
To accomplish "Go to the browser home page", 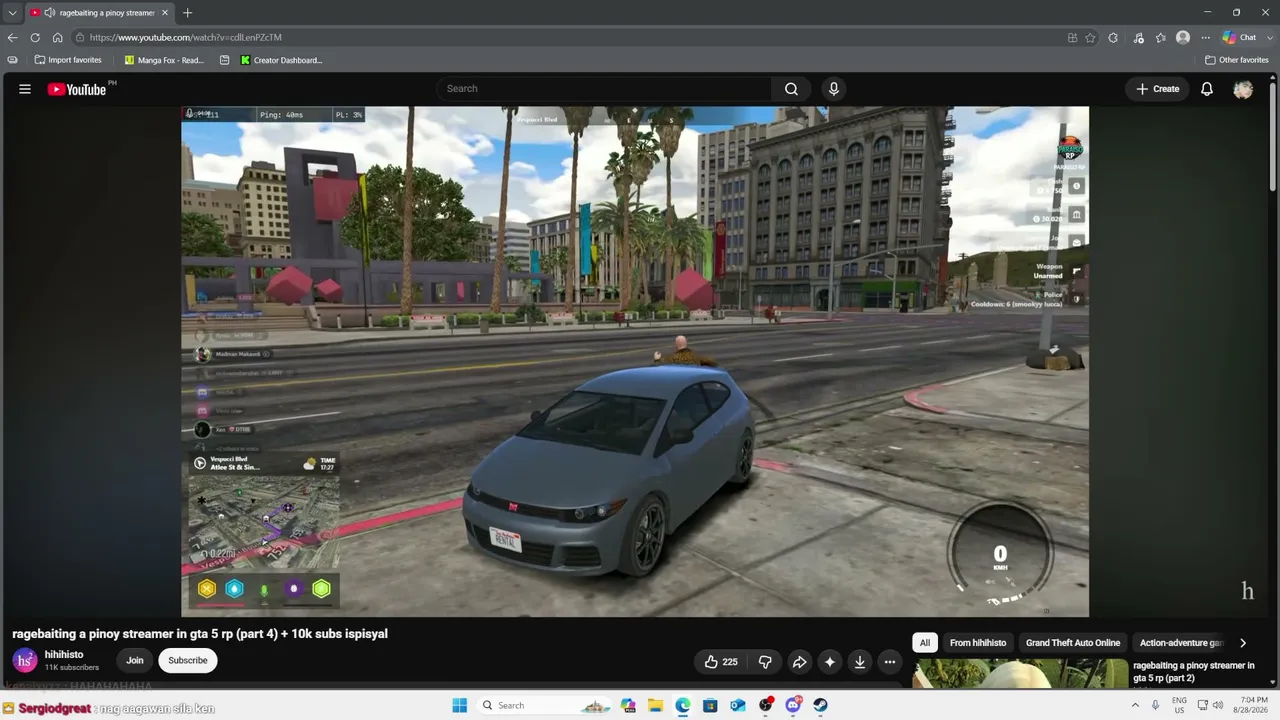I will click(57, 37).
